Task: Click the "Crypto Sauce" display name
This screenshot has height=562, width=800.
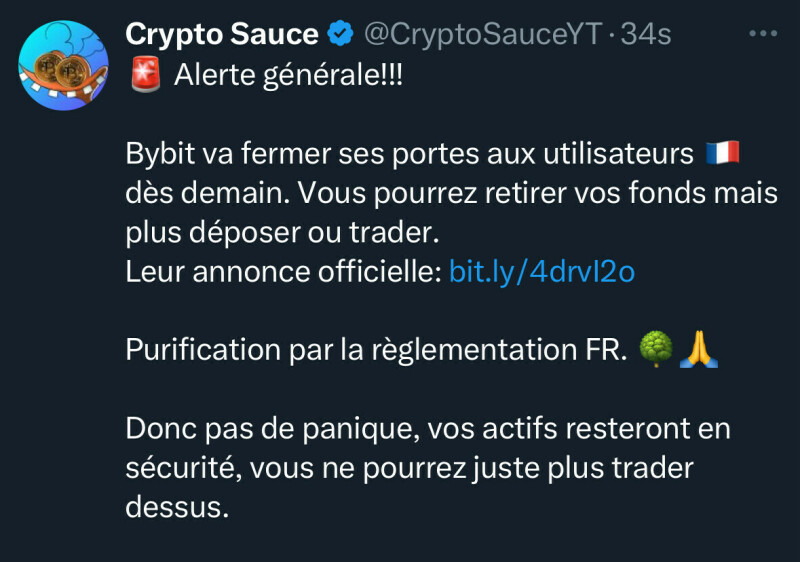Action: 221,35
